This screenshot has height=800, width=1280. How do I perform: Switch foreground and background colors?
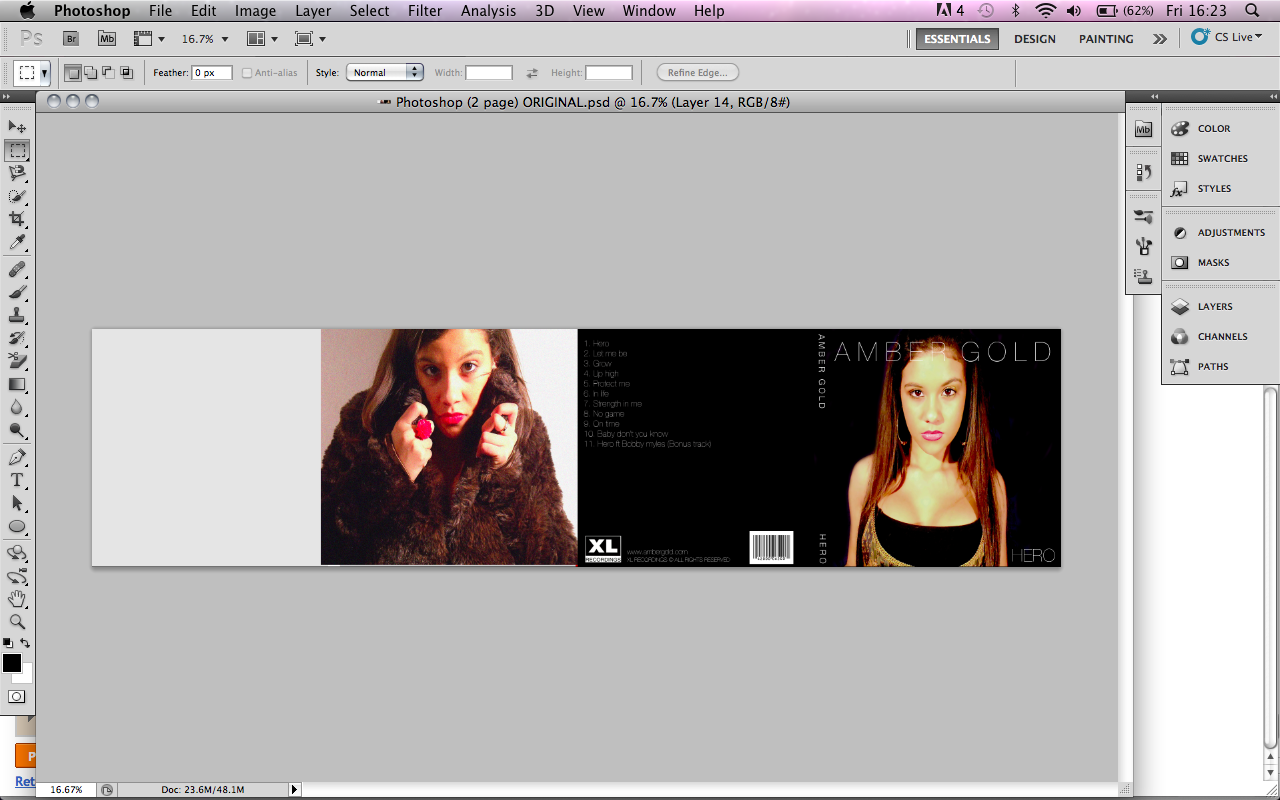[x=26, y=643]
